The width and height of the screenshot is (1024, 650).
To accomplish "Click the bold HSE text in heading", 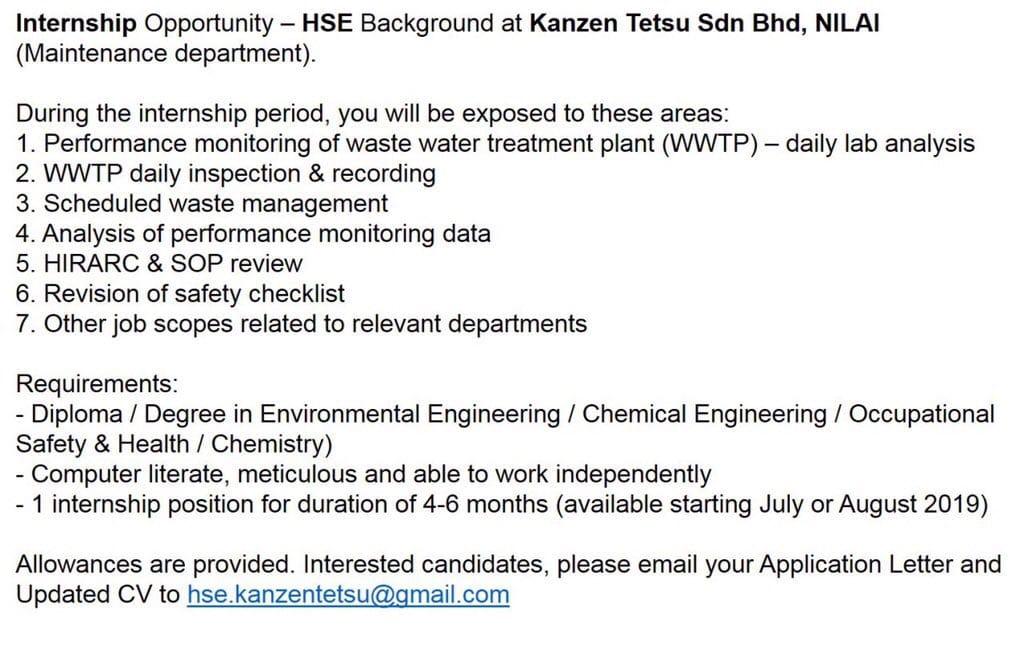I will point(327,24).
